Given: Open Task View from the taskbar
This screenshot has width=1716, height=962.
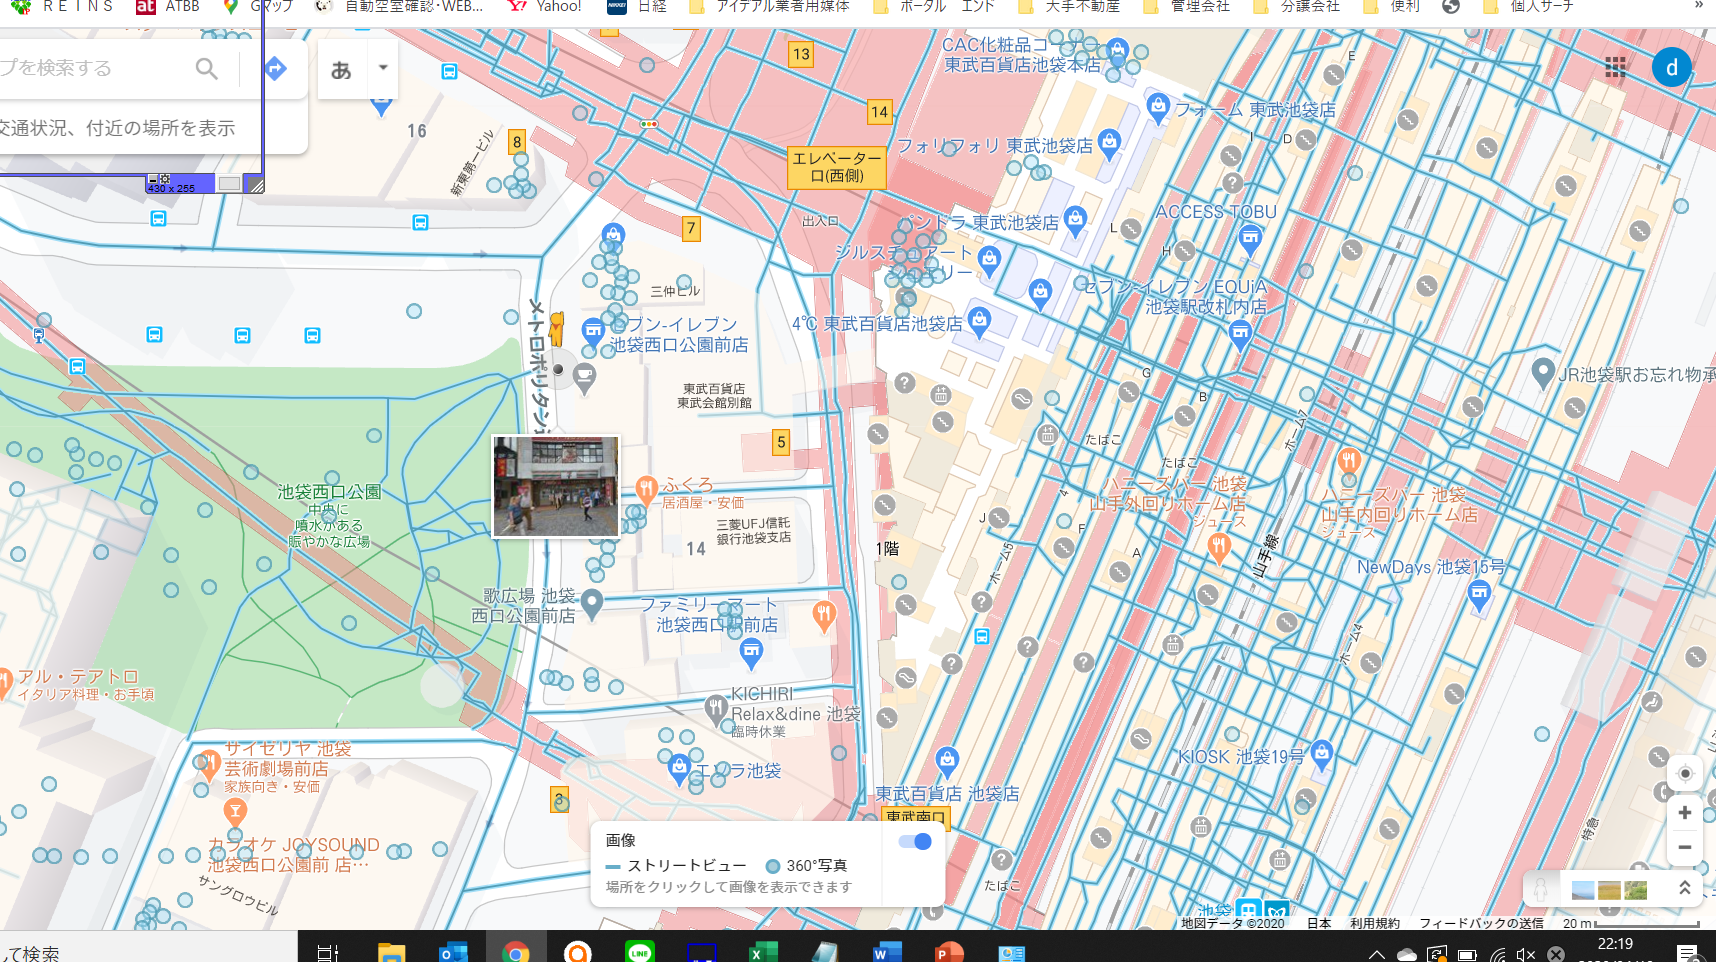Looking at the screenshot, I should coord(328,952).
